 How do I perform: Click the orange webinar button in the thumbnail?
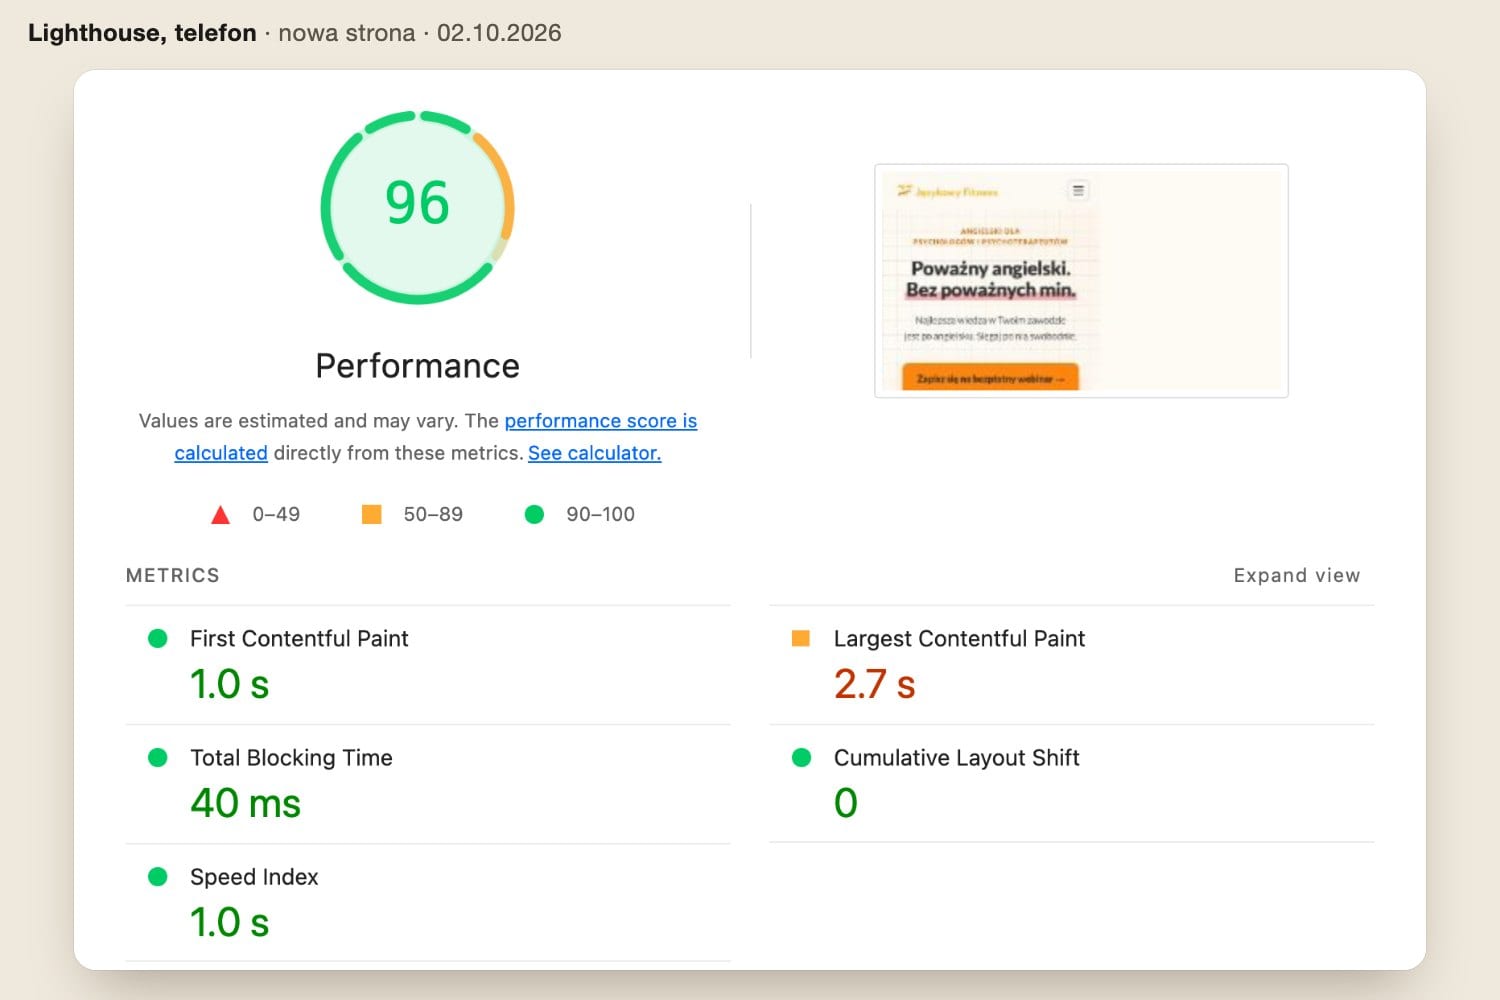990,378
